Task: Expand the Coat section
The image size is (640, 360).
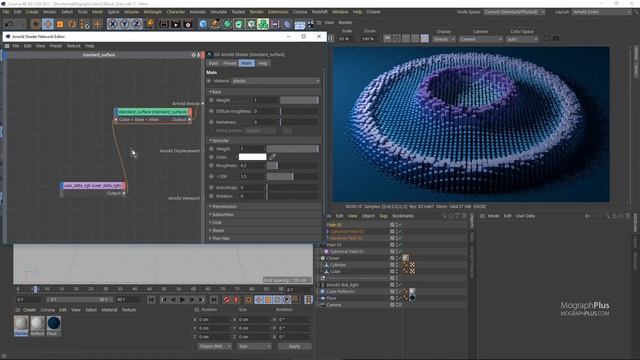Action: (x=217, y=222)
